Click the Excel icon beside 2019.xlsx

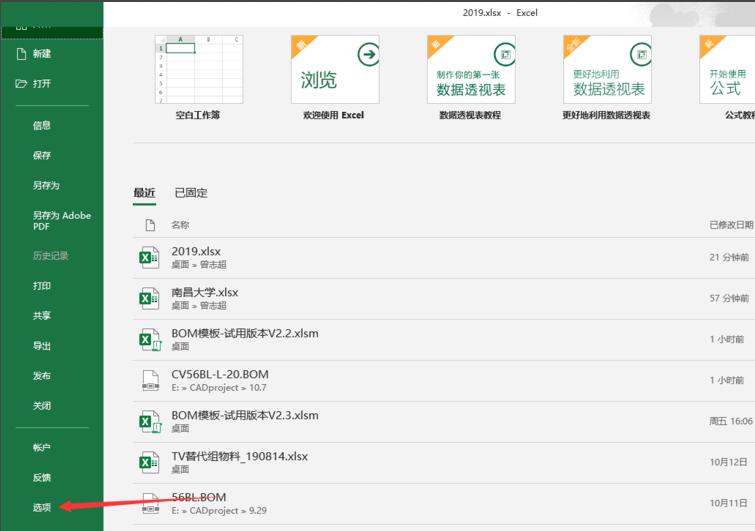pos(149,258)
